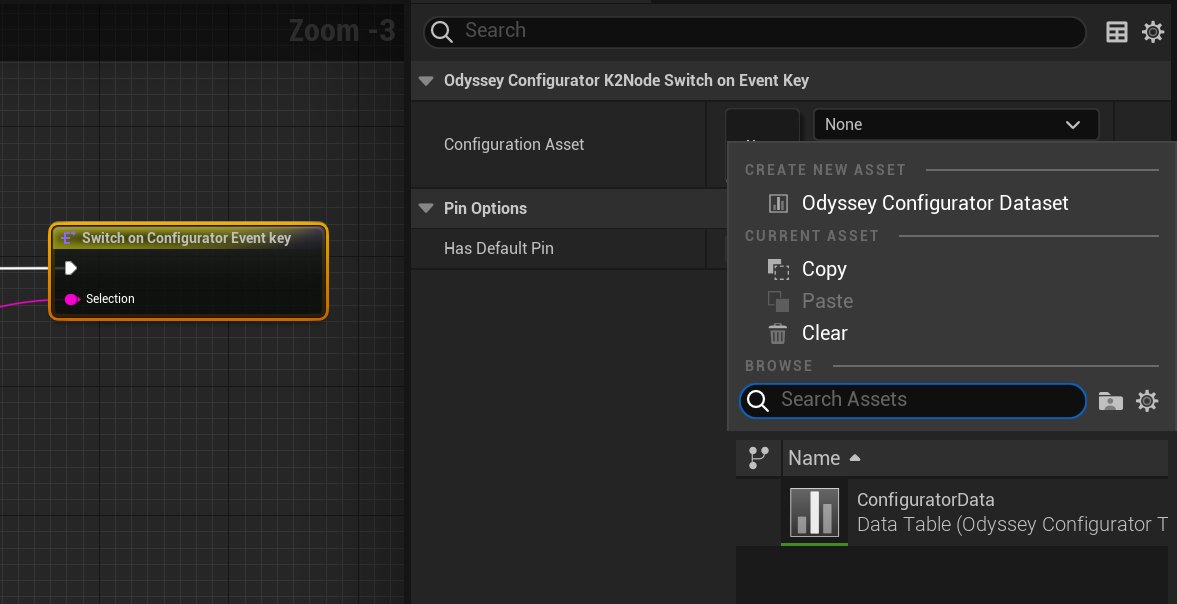Create new Odyssey Configurator Dataset
The height and width of the screenshot is (604, 1177).
tap(934, 203)
